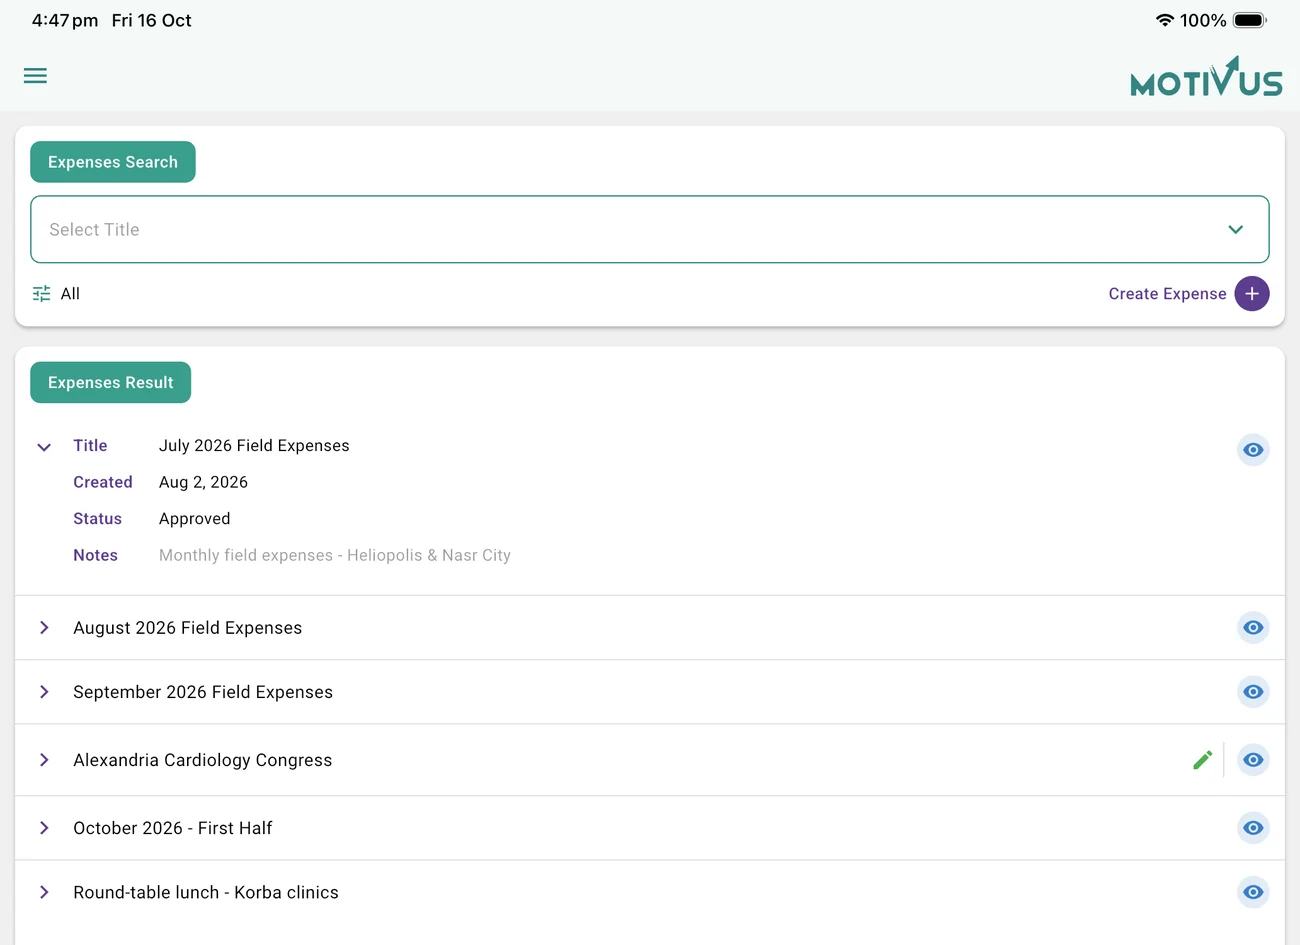
Task: Click the Approved status value
Action: pos(195,519)
